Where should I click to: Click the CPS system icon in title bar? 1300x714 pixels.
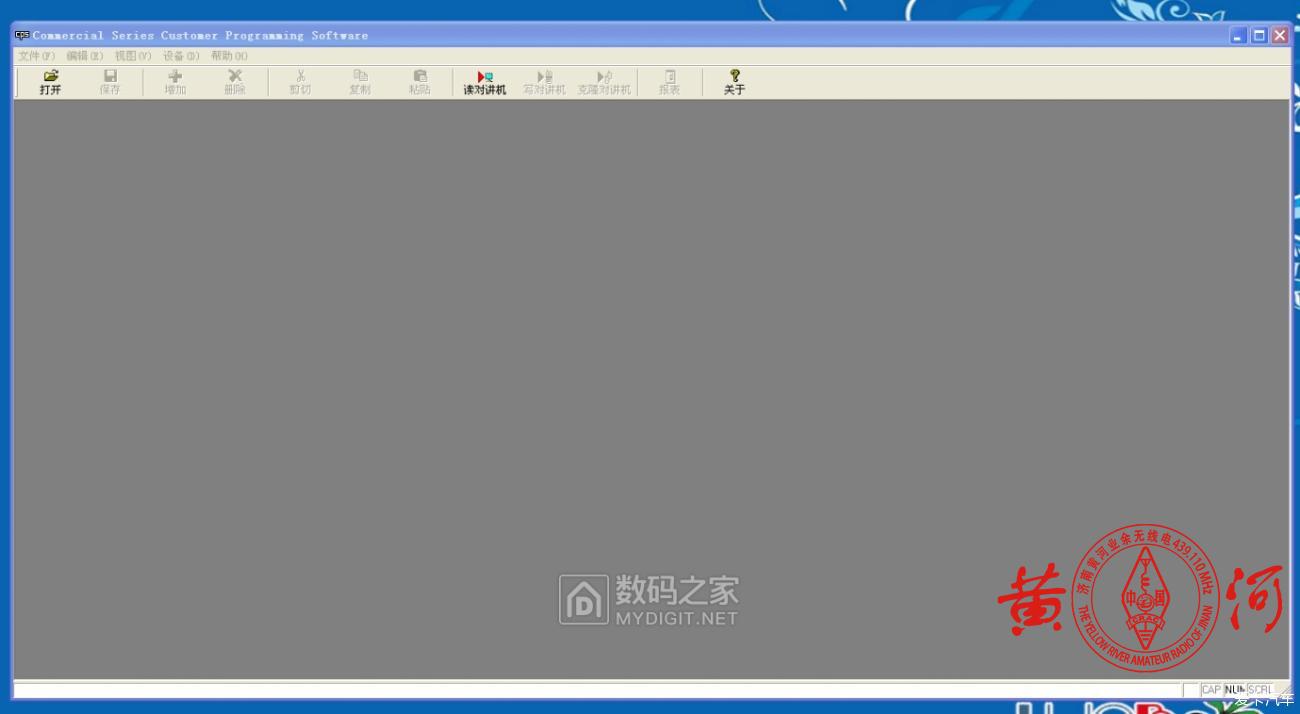click(20, 34)
